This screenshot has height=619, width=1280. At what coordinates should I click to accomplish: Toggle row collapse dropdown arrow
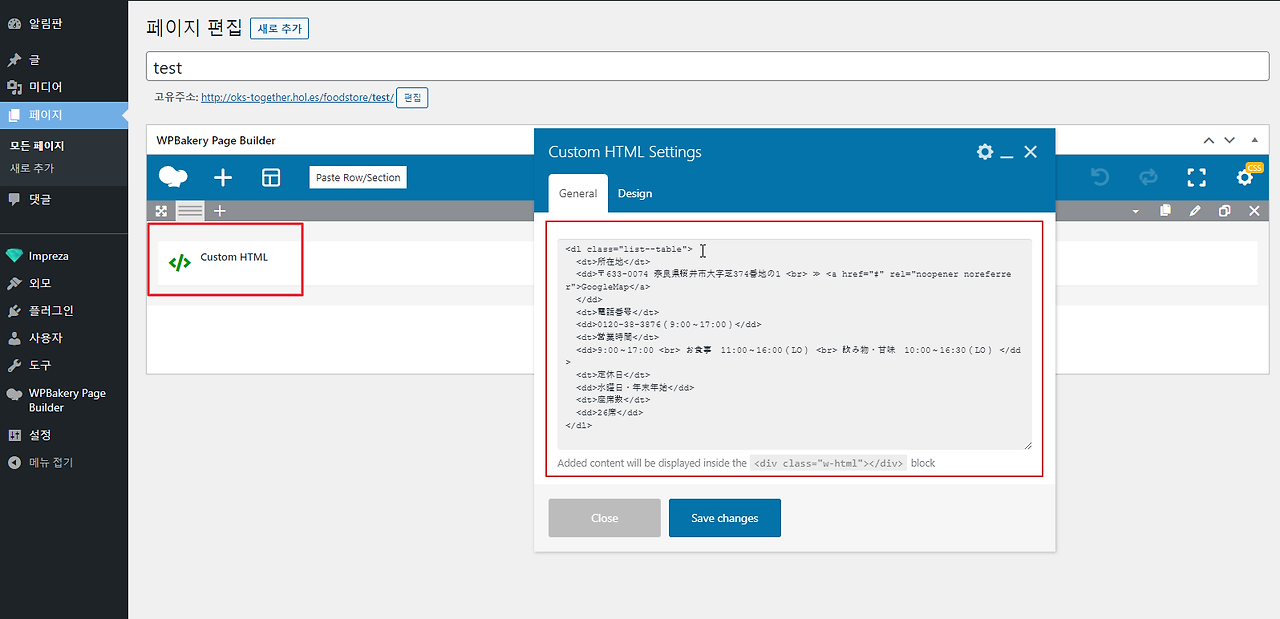point(1135,211)
